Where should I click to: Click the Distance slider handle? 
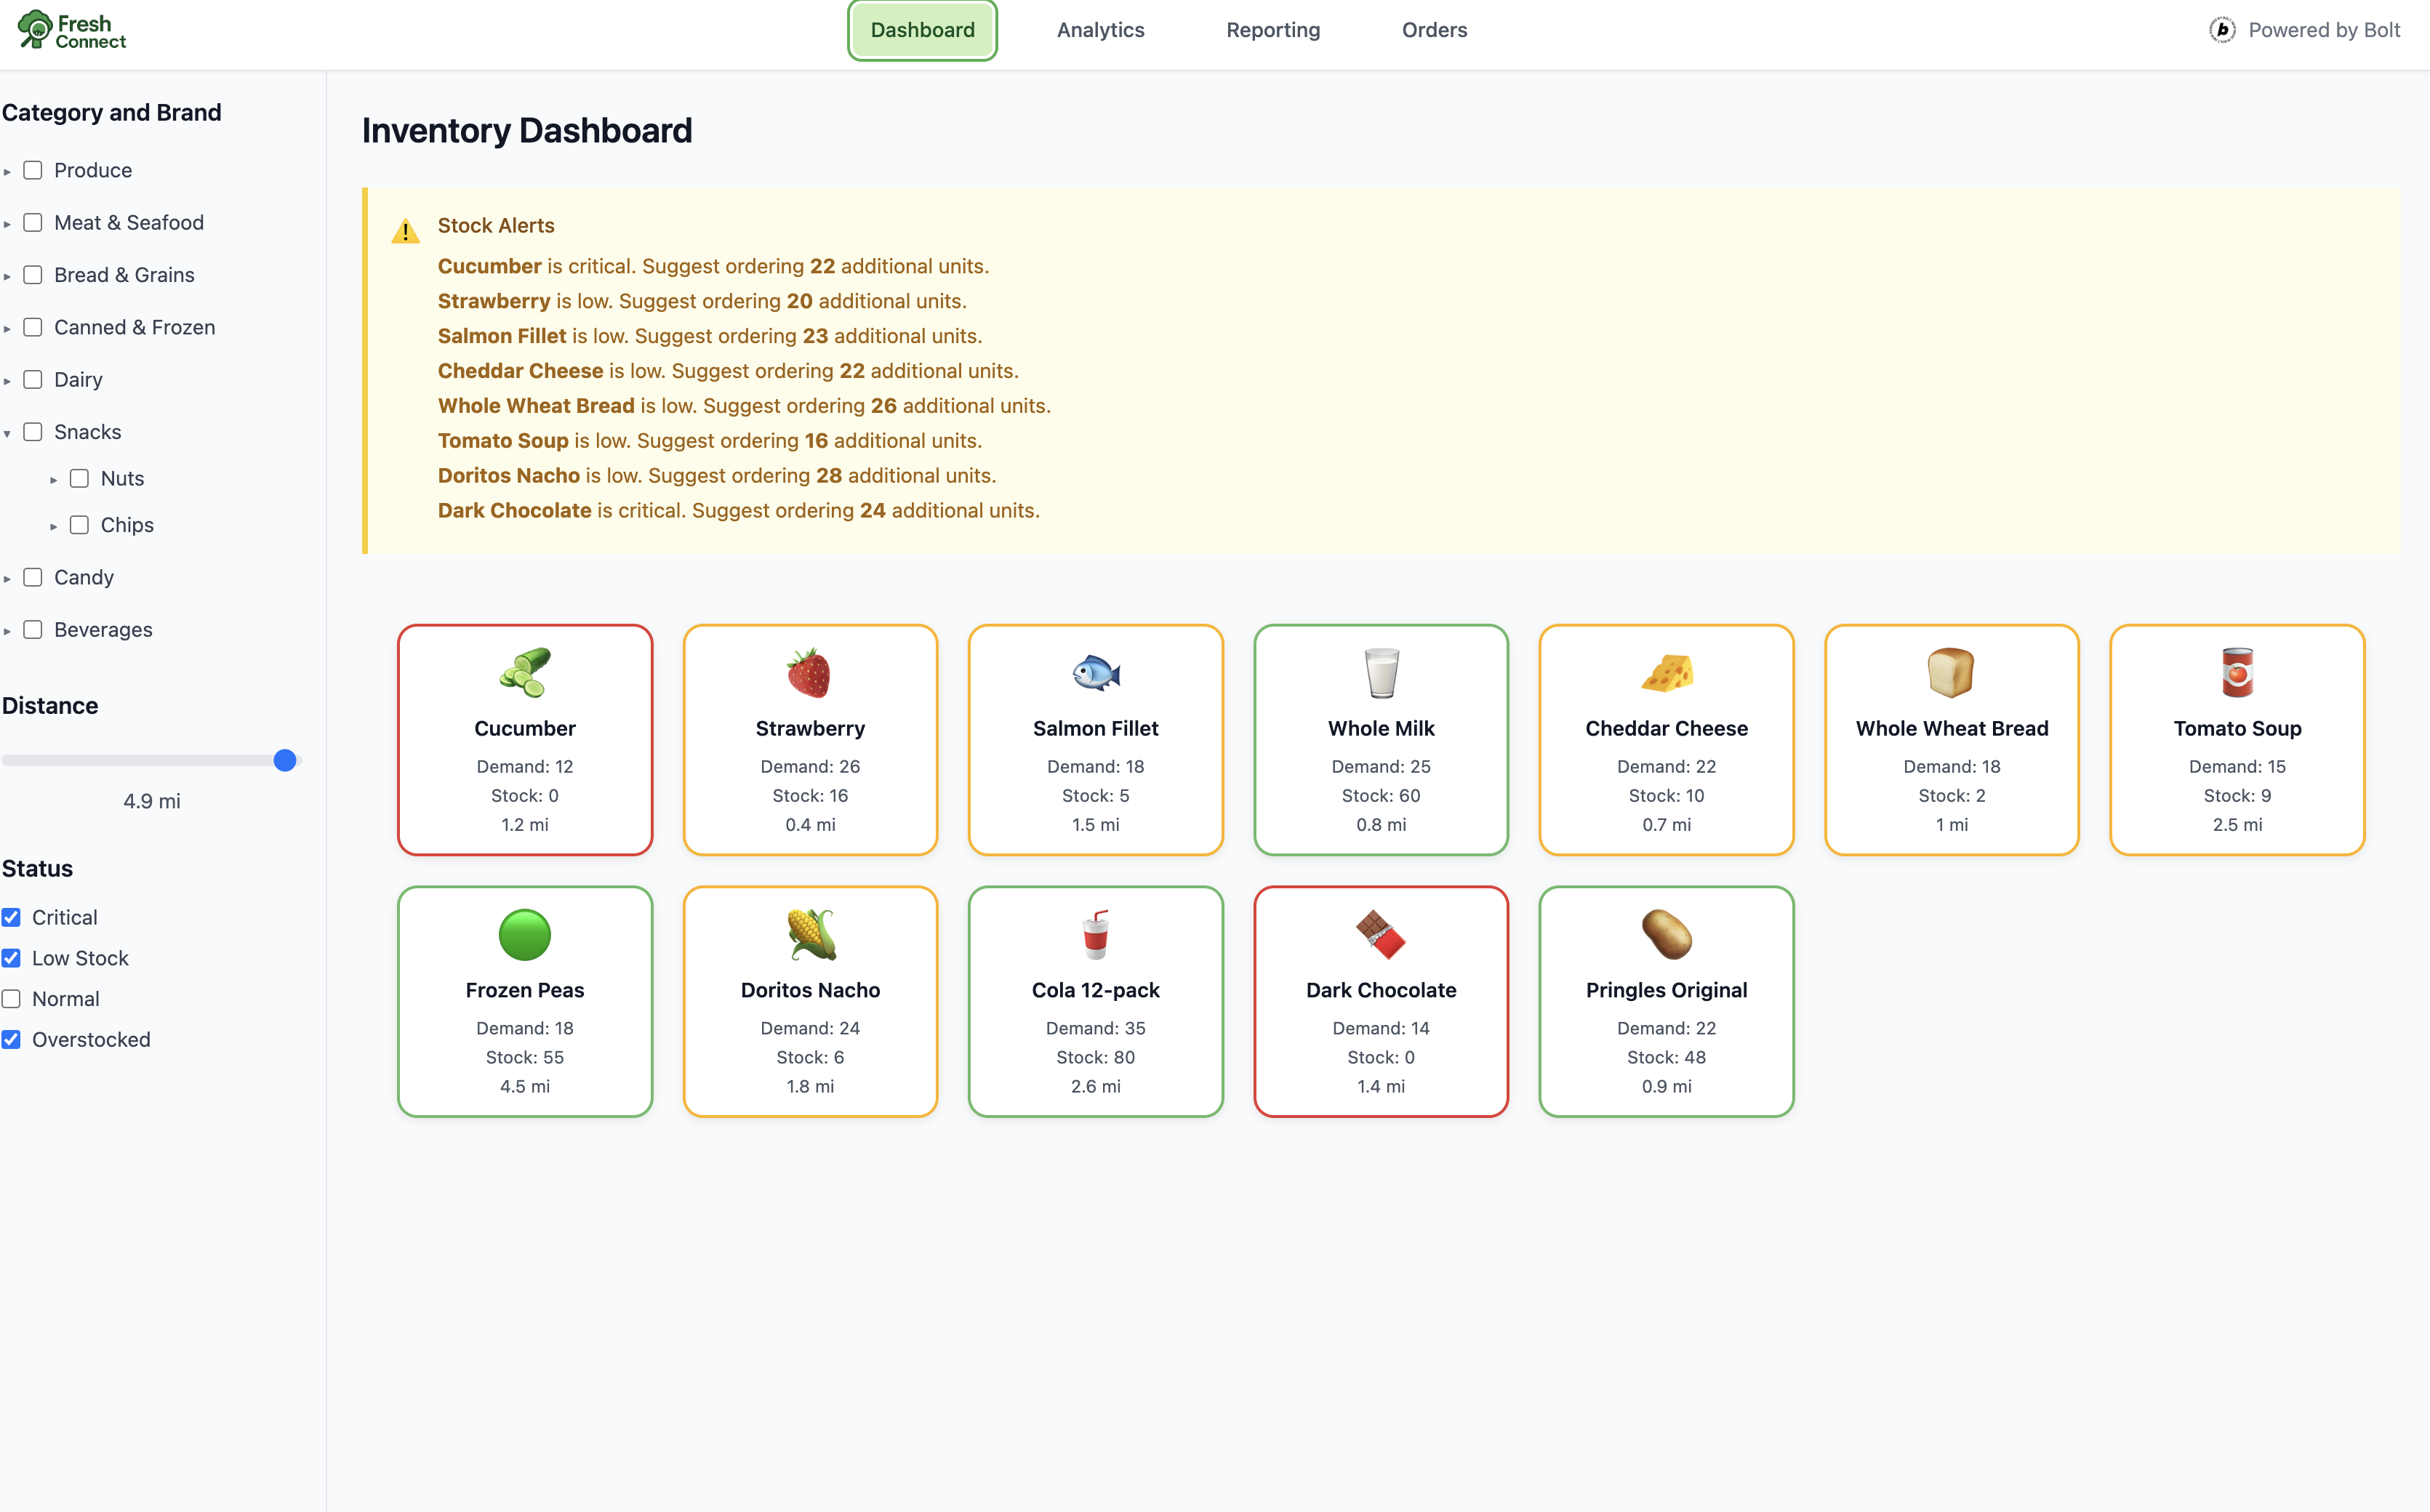click(285, 761)
